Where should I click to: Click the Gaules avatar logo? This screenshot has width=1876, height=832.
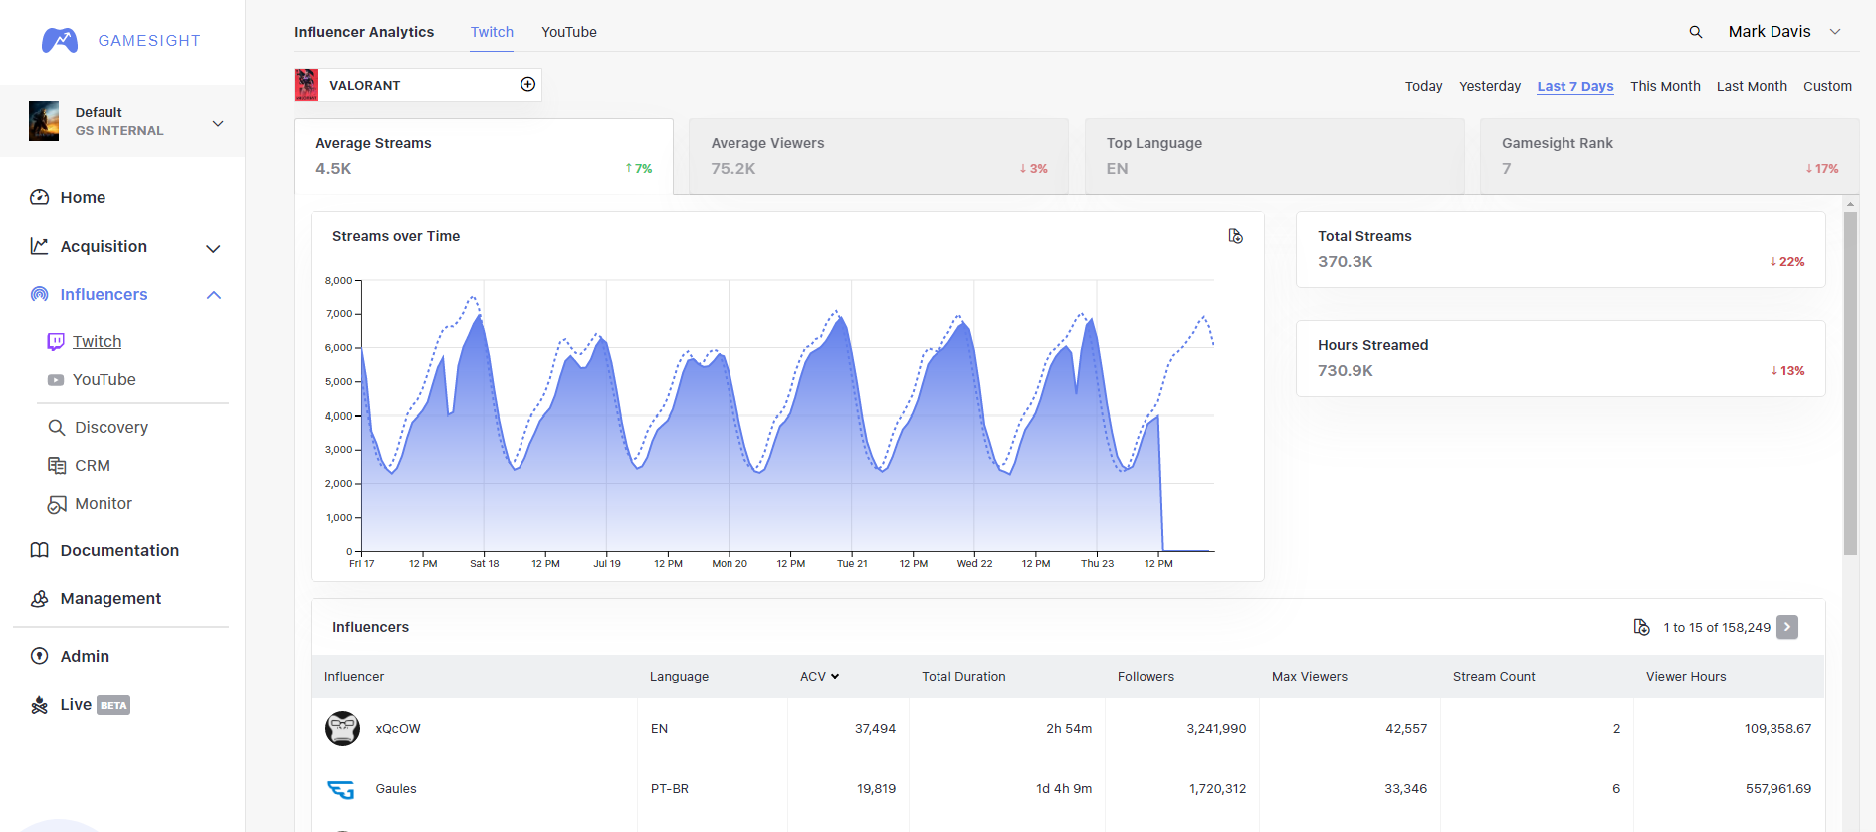coord(342,789)
